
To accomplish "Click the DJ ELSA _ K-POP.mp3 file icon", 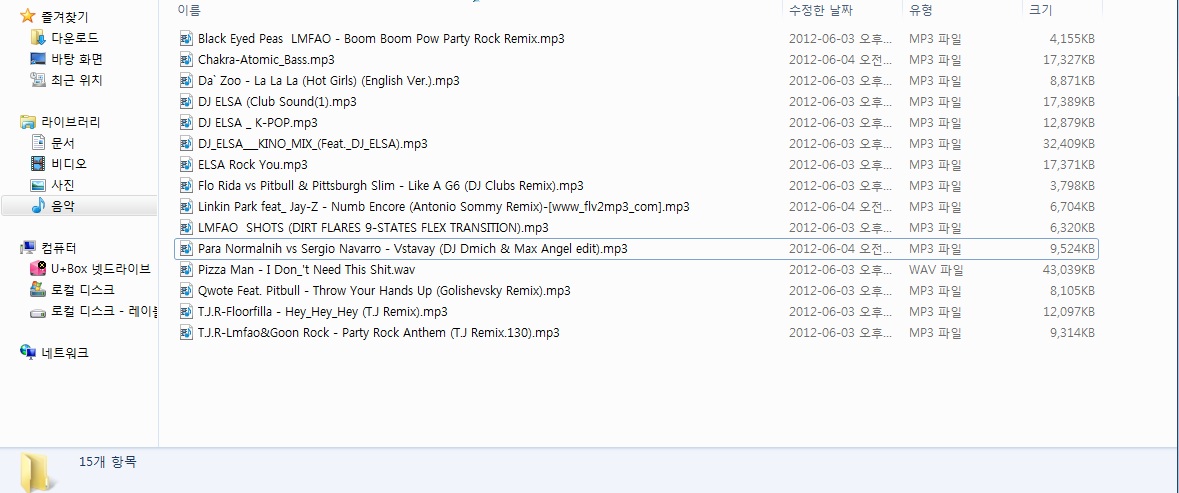I will click(186, 122).
